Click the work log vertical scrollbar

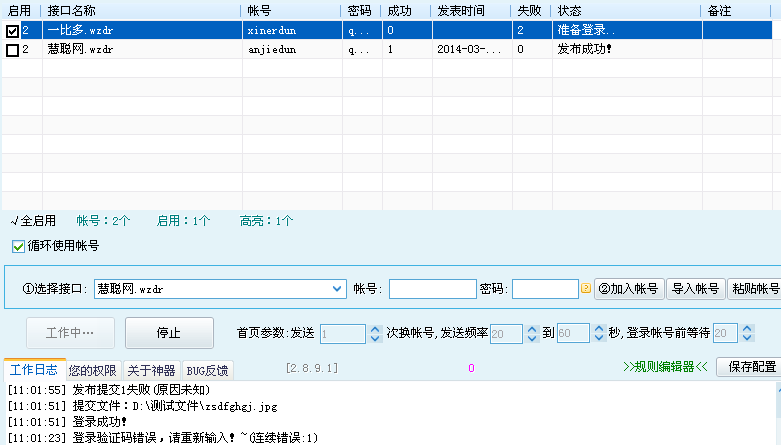[x=778, y=414]
